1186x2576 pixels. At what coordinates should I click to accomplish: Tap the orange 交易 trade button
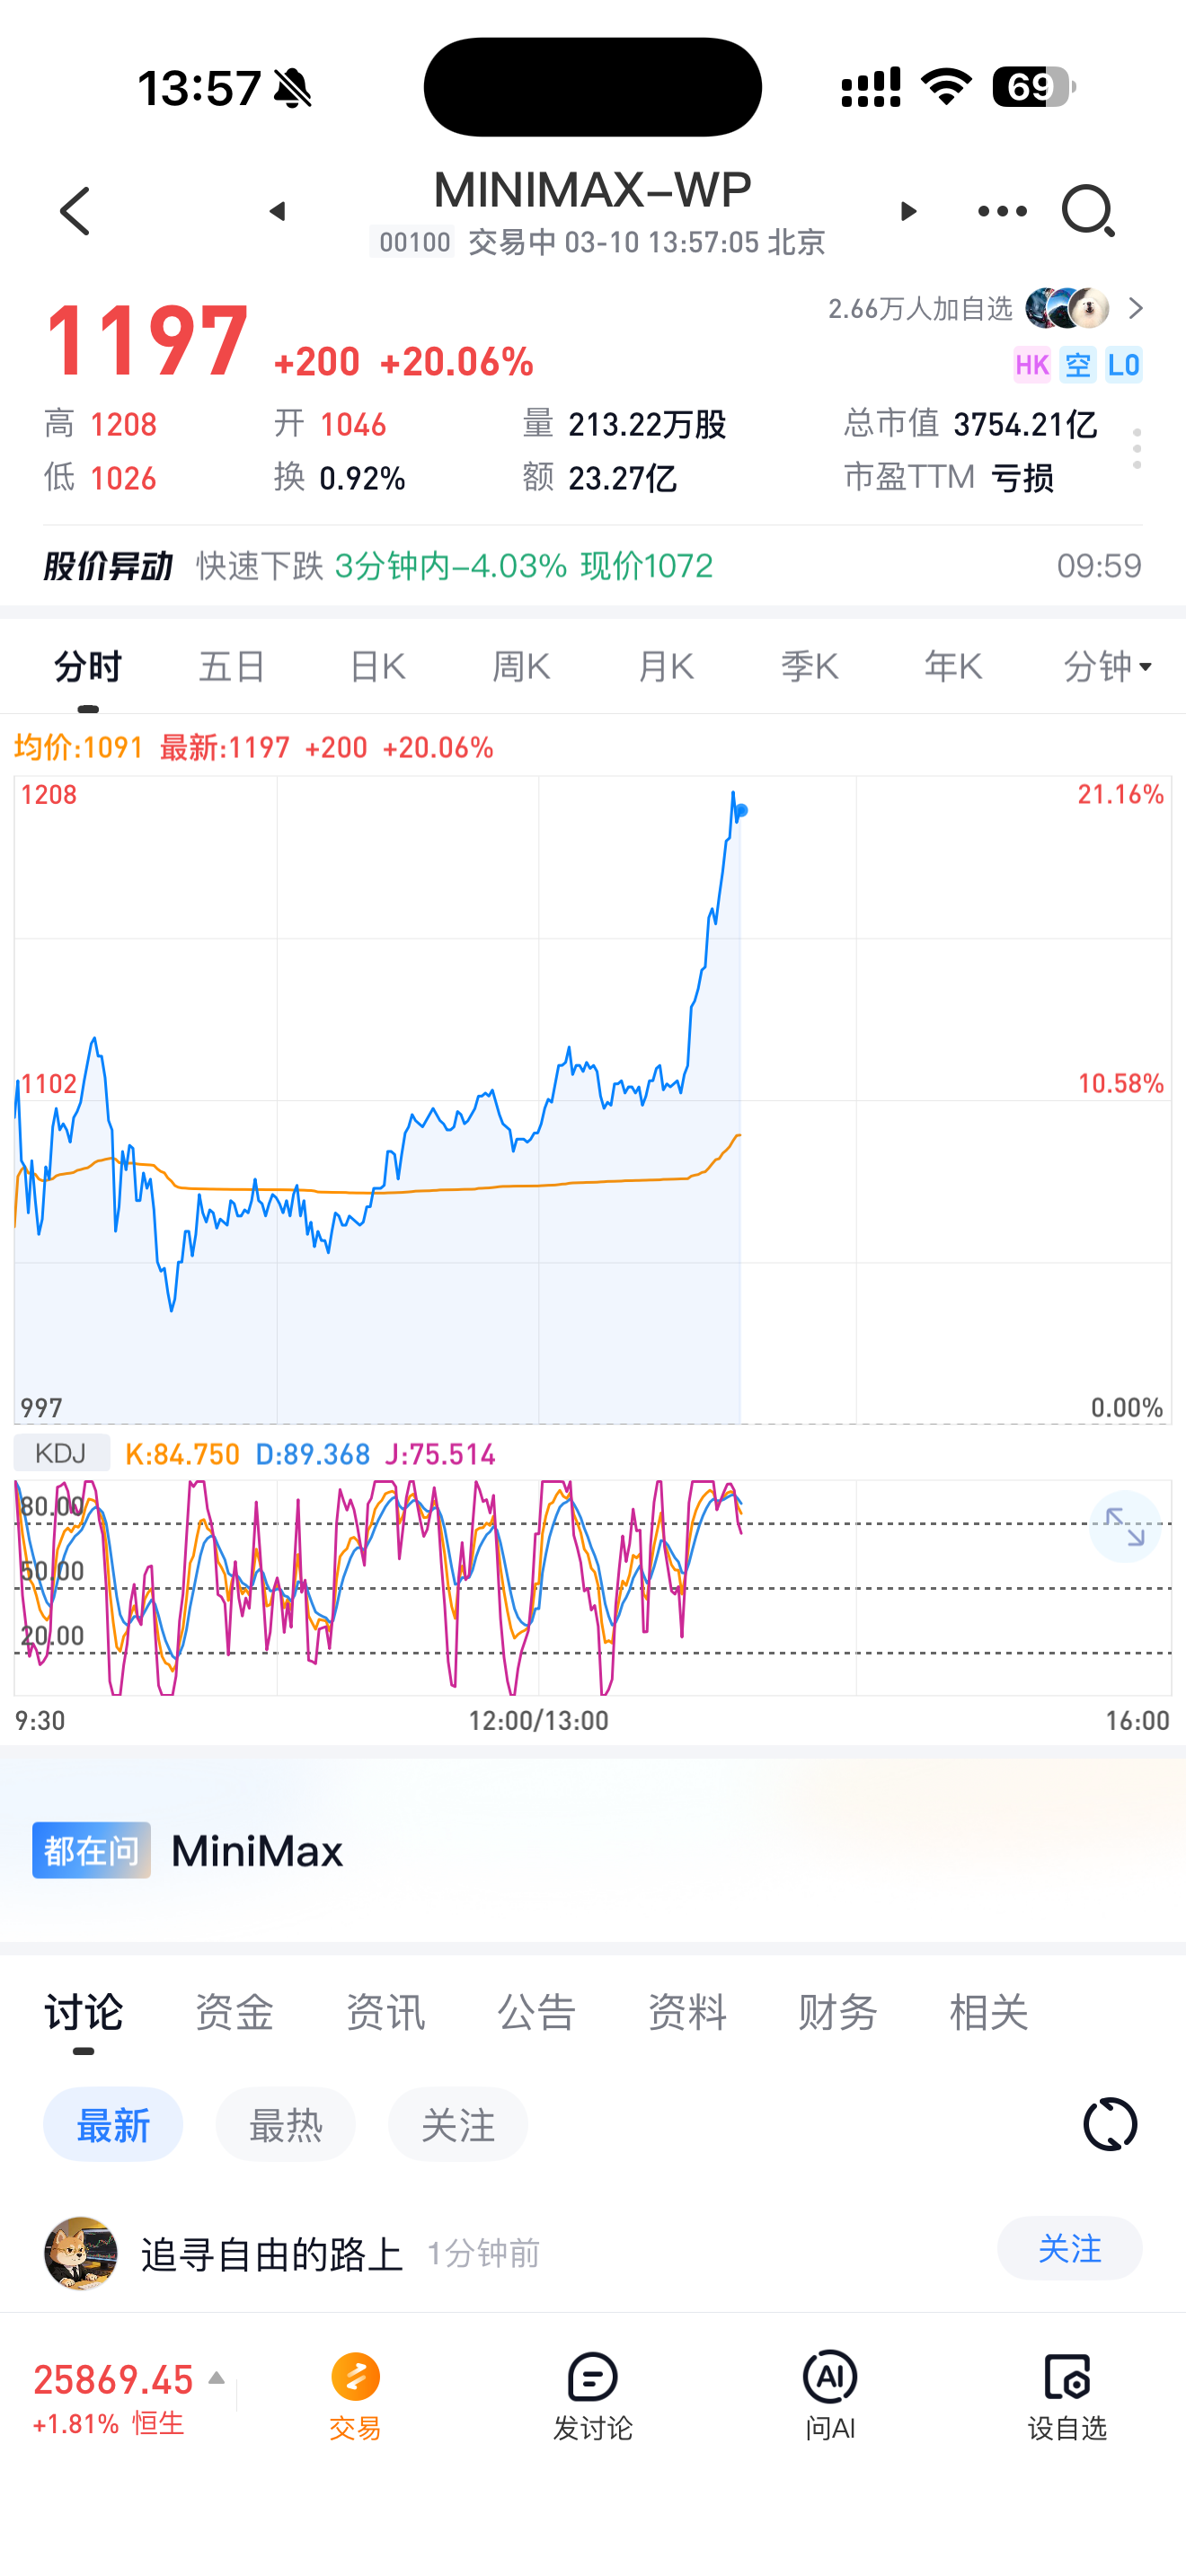point(356,2394)
